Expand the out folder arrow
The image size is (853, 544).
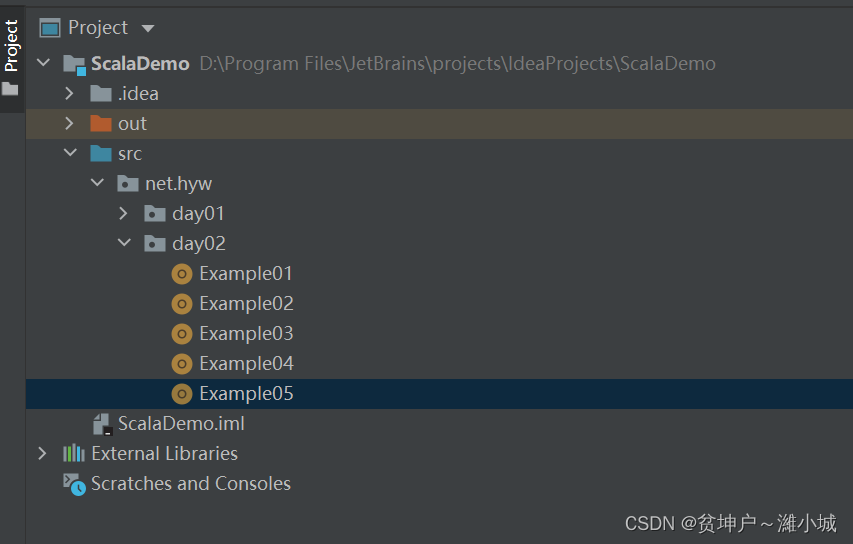69,124
